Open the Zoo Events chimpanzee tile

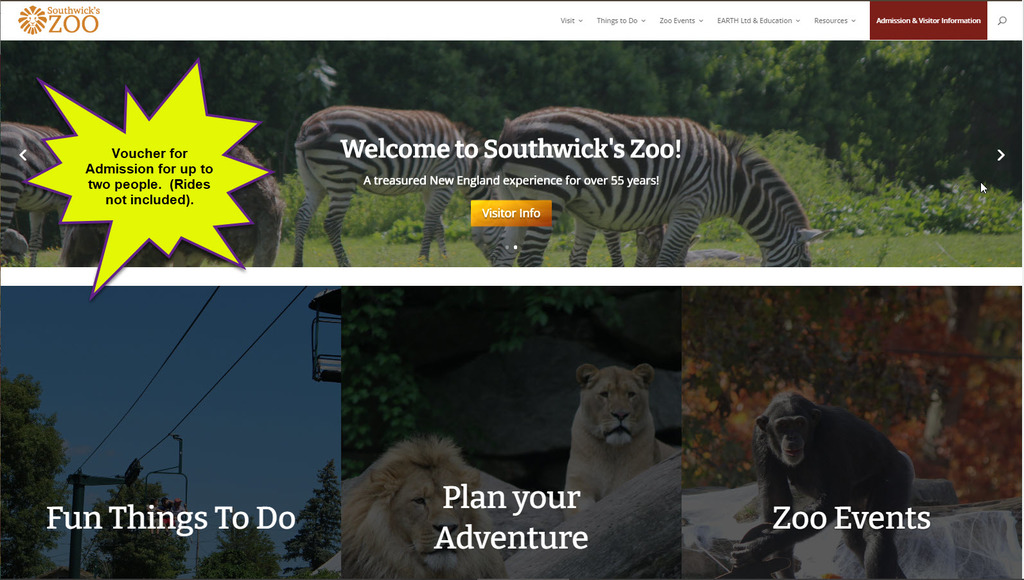[x=852, y=432]
